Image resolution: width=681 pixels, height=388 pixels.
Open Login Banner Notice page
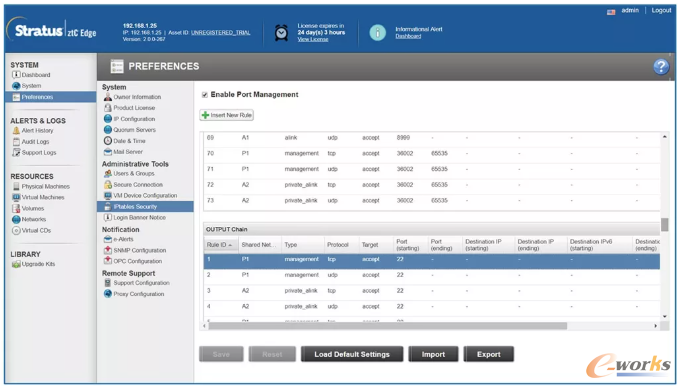[139, 217]
